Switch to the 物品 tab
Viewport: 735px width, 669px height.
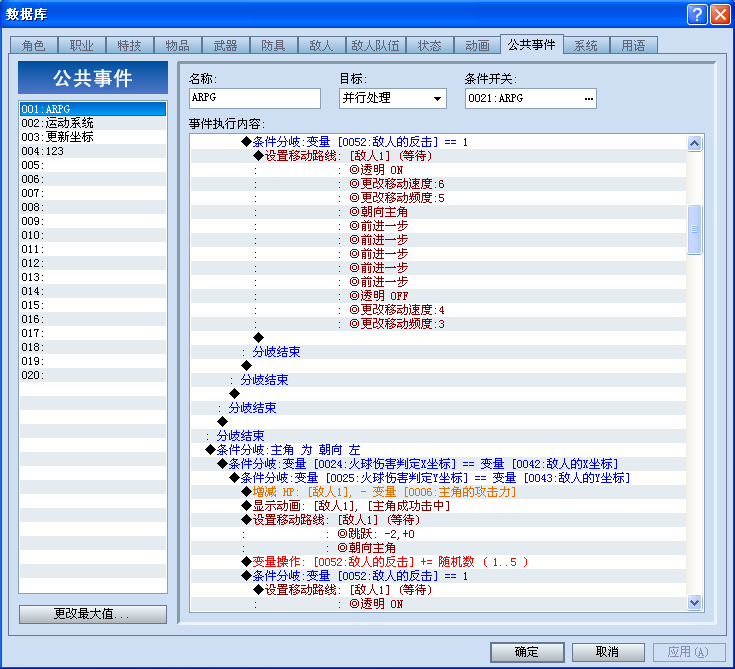[x=177, y=45]
